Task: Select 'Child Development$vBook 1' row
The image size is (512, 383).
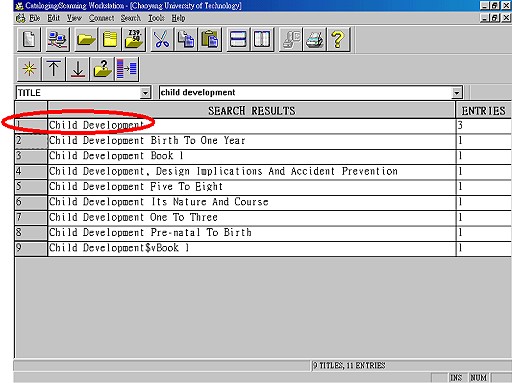Action: coord(252,248)
